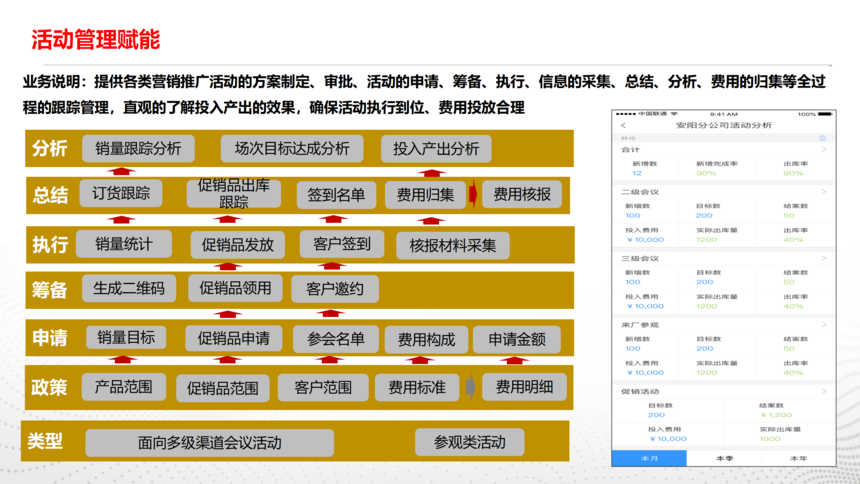Viewport: 860px width, 484px height.
Task: Expand the 三级会议 section chevron
Action: click(x=823, y=258)
